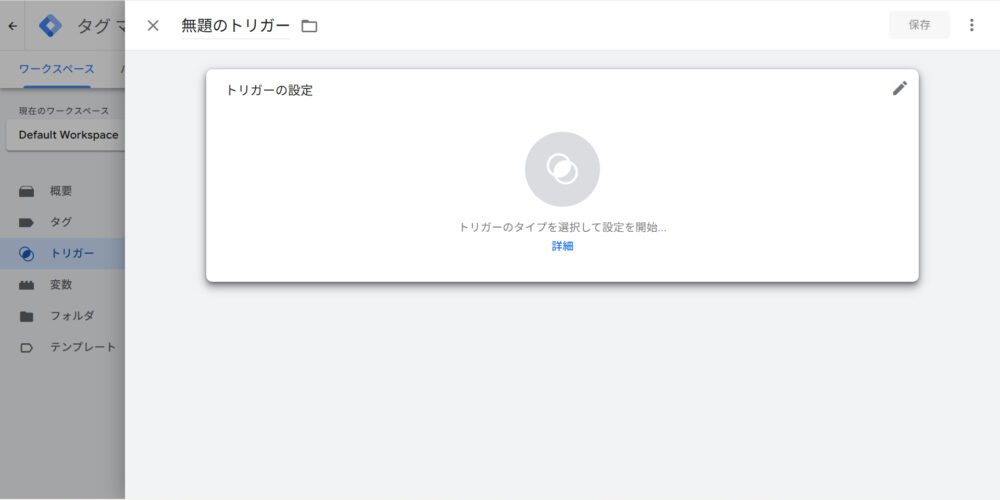Open the 変数 variables icon in the sidebar
Screen dimensions: 1000x500
[27, 285]
